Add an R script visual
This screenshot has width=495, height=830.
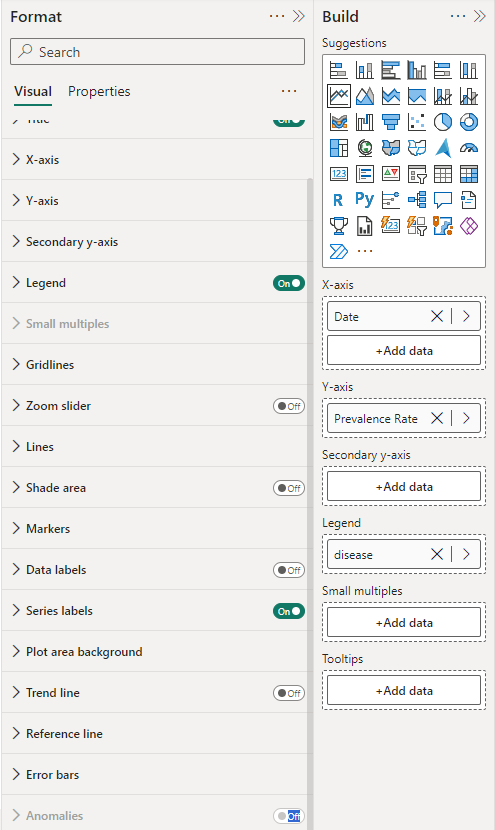[x=338, y=200]
